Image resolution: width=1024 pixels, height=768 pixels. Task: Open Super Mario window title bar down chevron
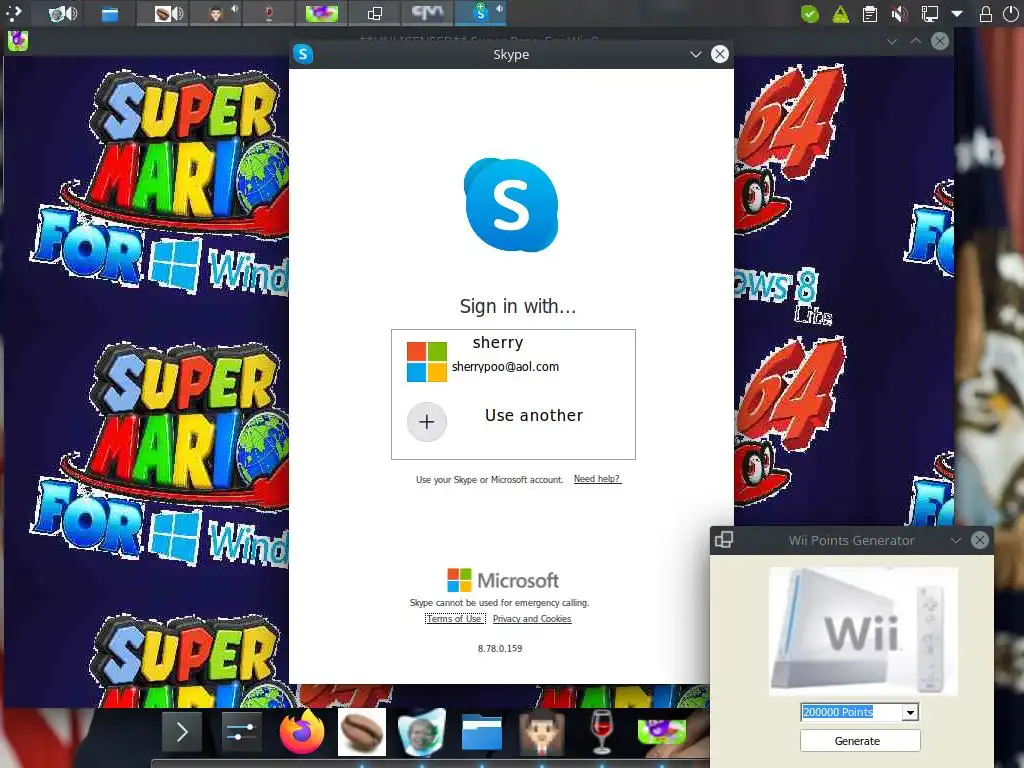(891, 41)
